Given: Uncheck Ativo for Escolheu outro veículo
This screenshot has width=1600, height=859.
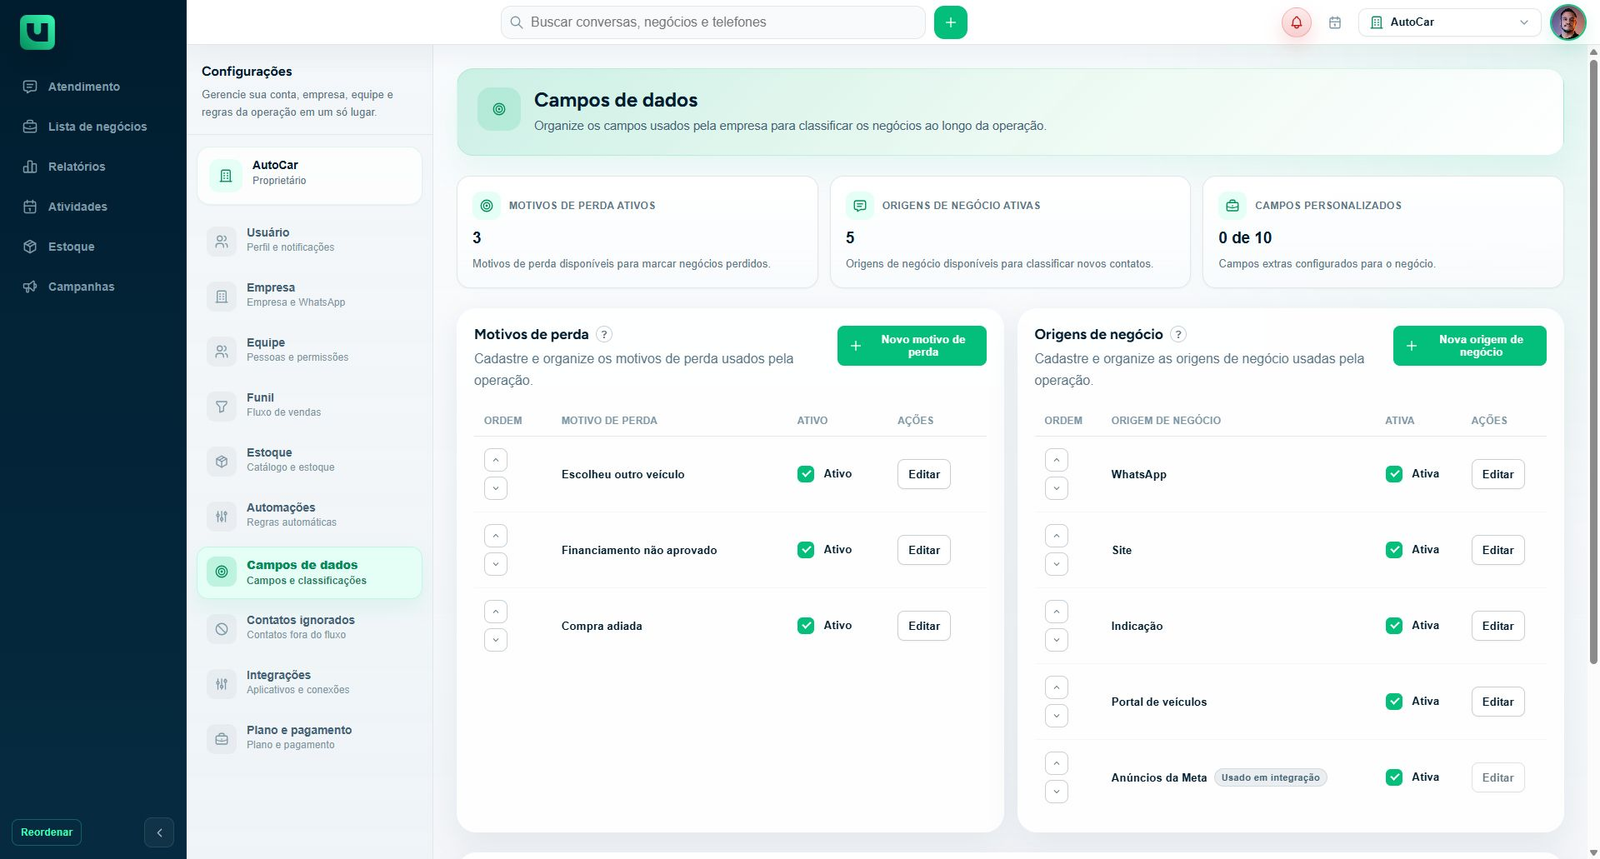Looking at the screenshot, I should [806, 474].
